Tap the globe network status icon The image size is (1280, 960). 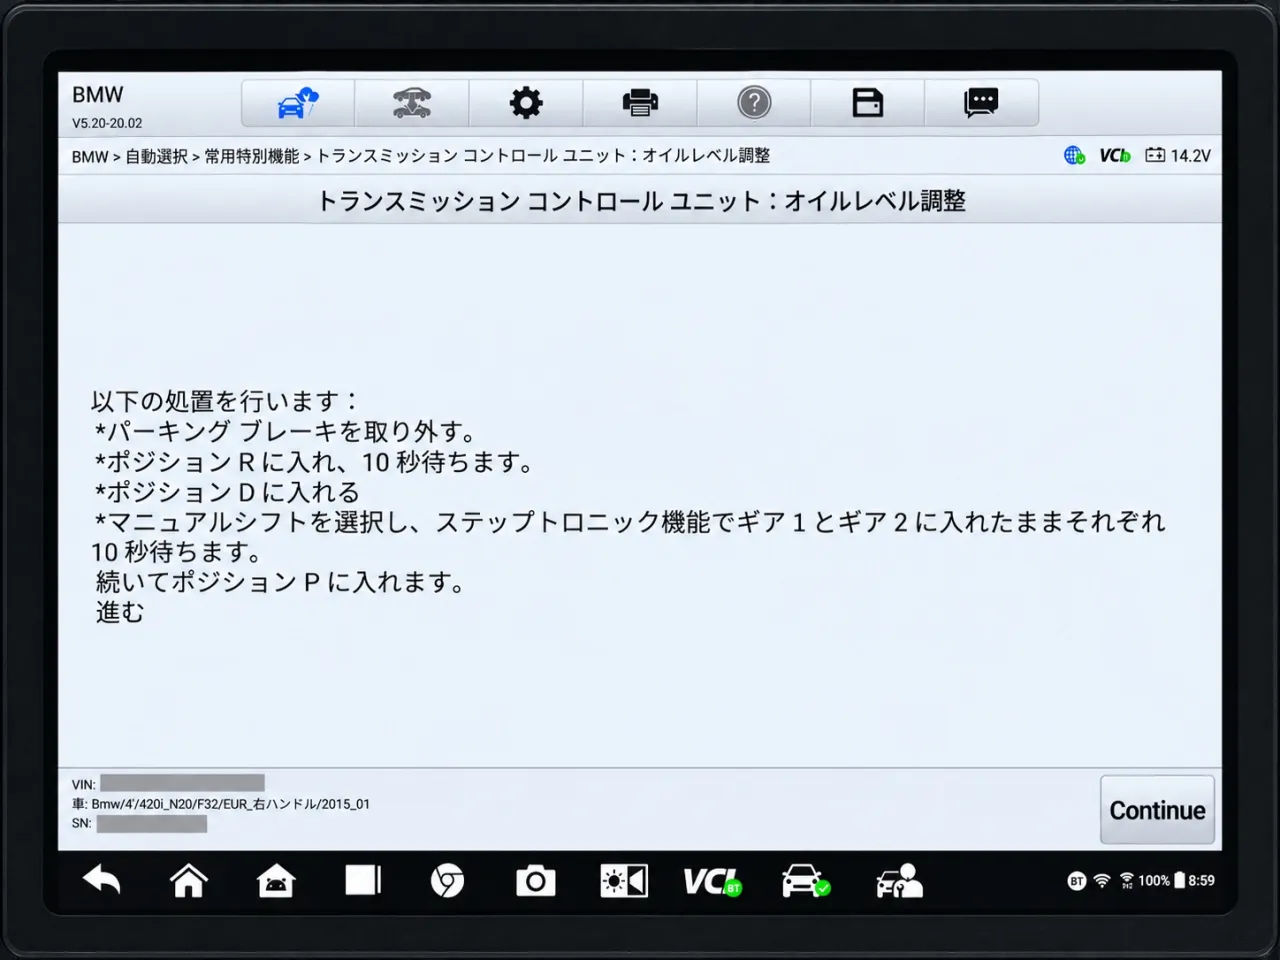tap(1075, 155)
